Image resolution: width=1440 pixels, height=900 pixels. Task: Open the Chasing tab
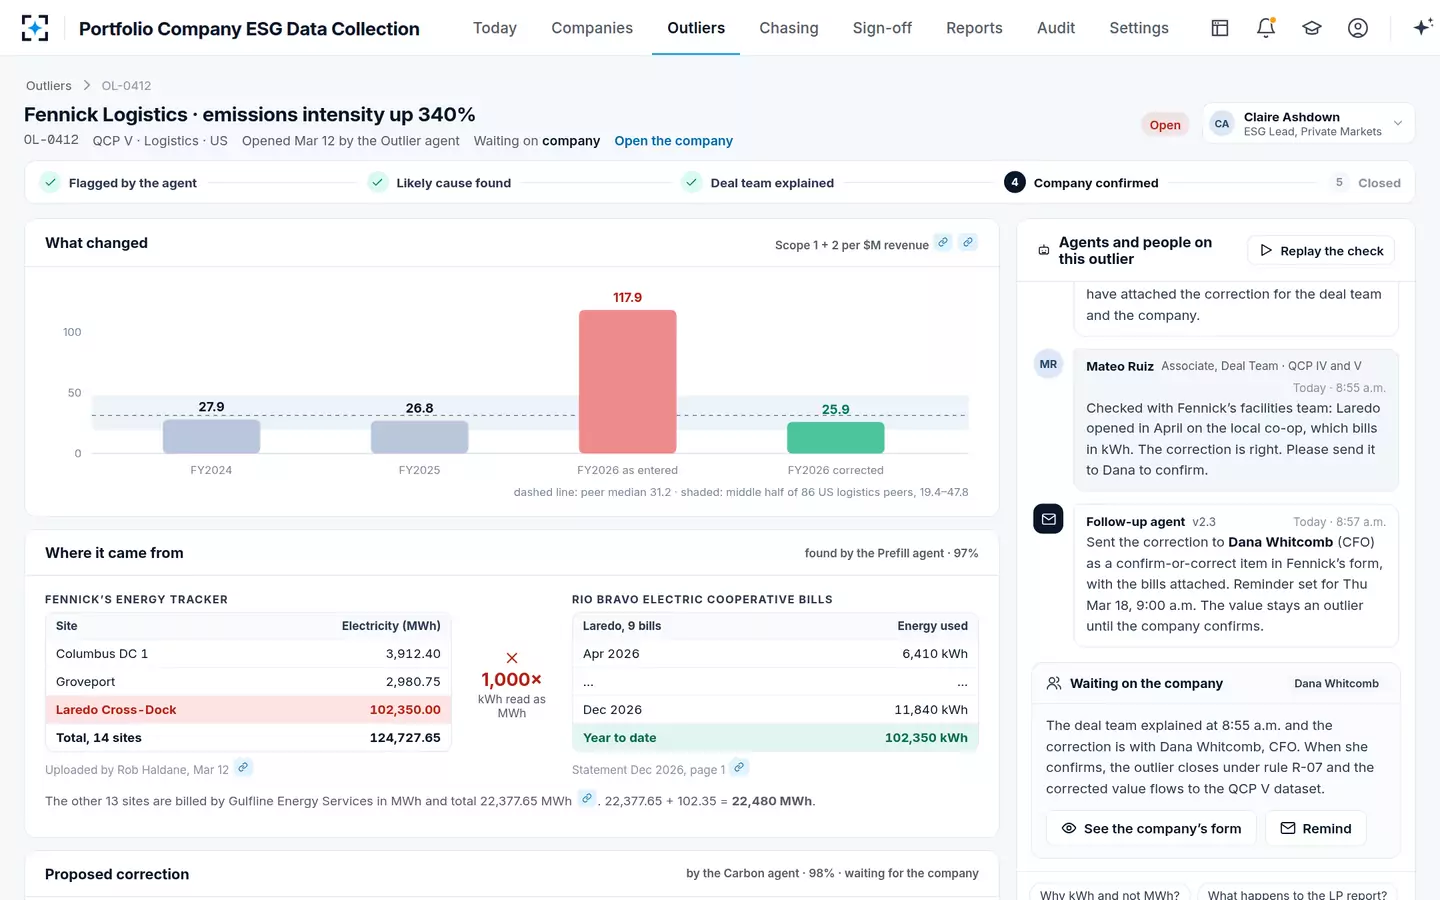tap(789, 28)
